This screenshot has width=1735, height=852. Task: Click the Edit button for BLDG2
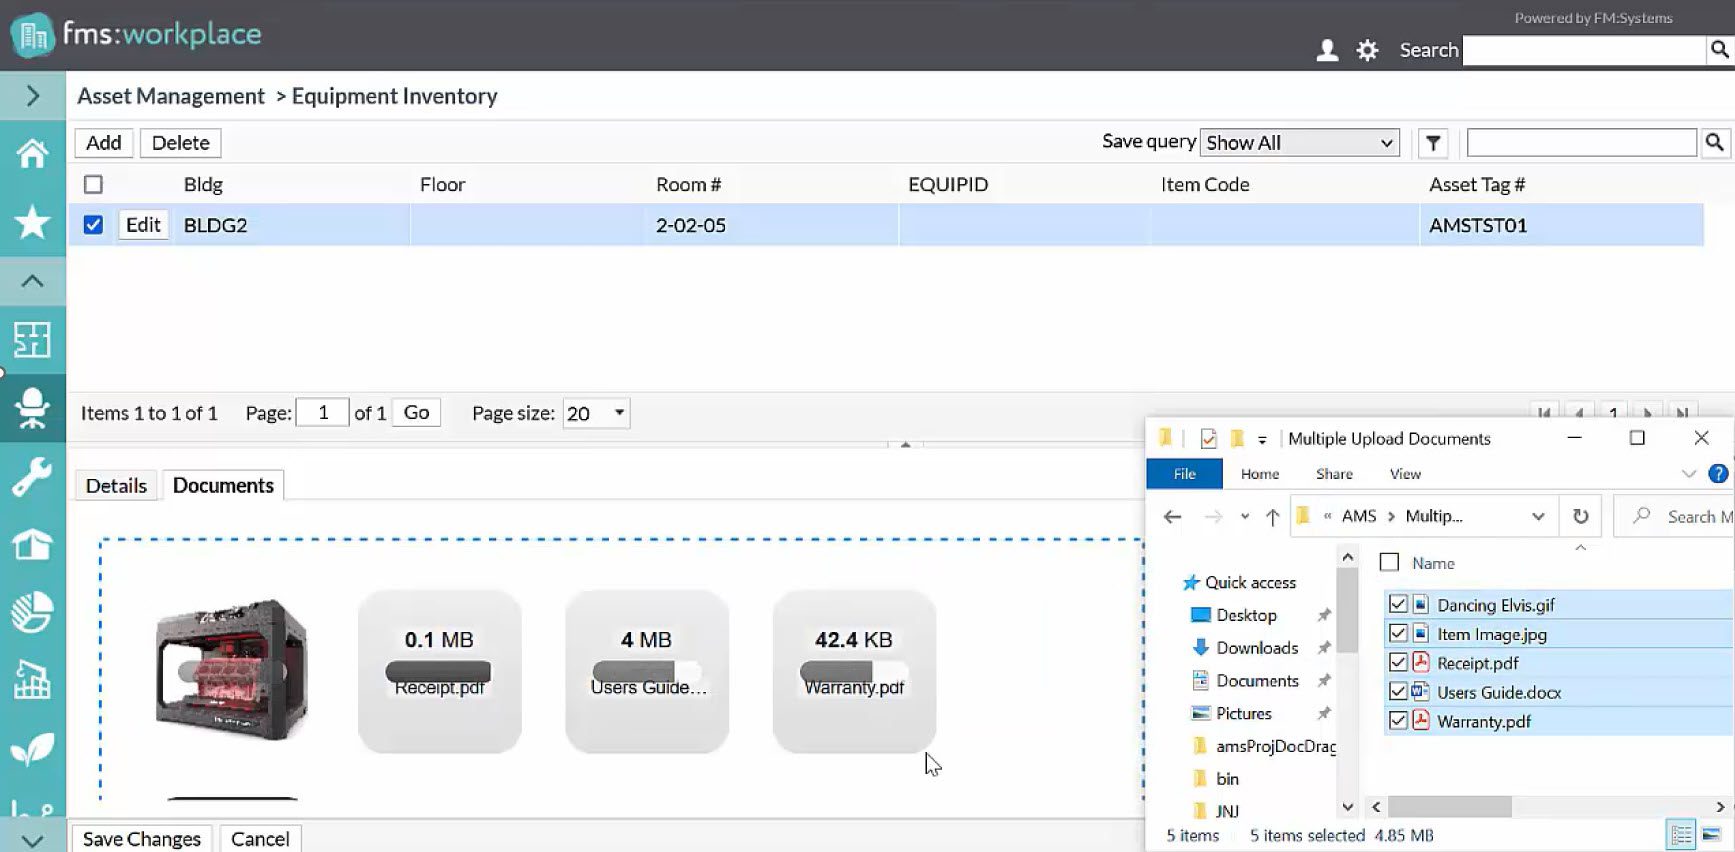tap(143, 225)
